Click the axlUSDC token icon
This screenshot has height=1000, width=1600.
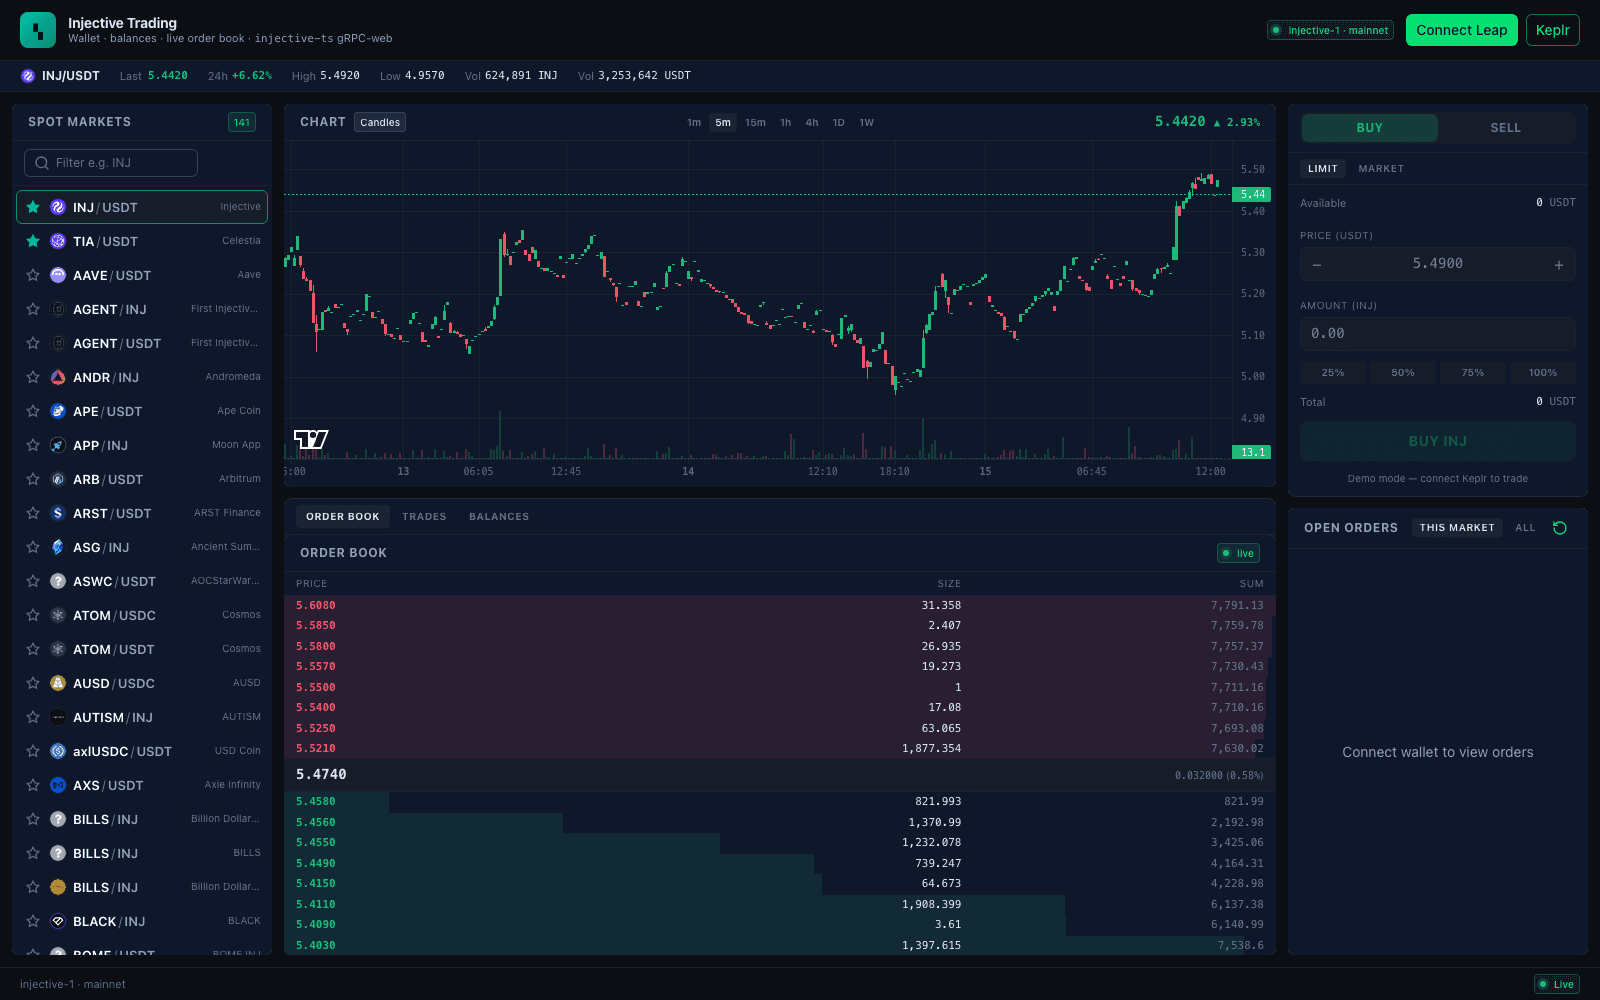58,751
